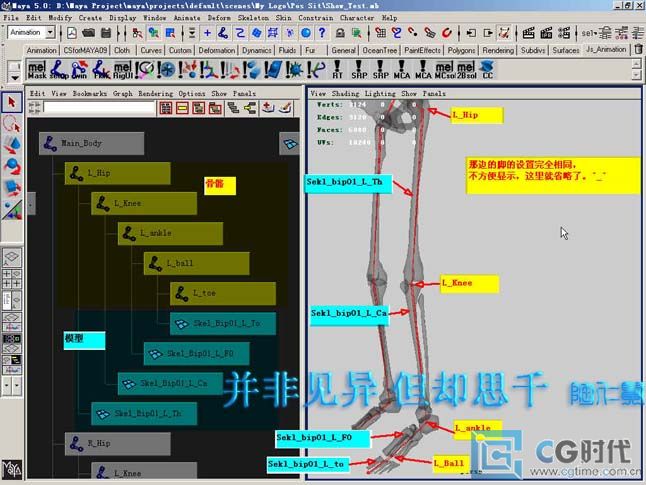The width and height of the screenshot is (646, 485).
Task: Switch to the Dynamics shelf tab
Action: point(256,50)
